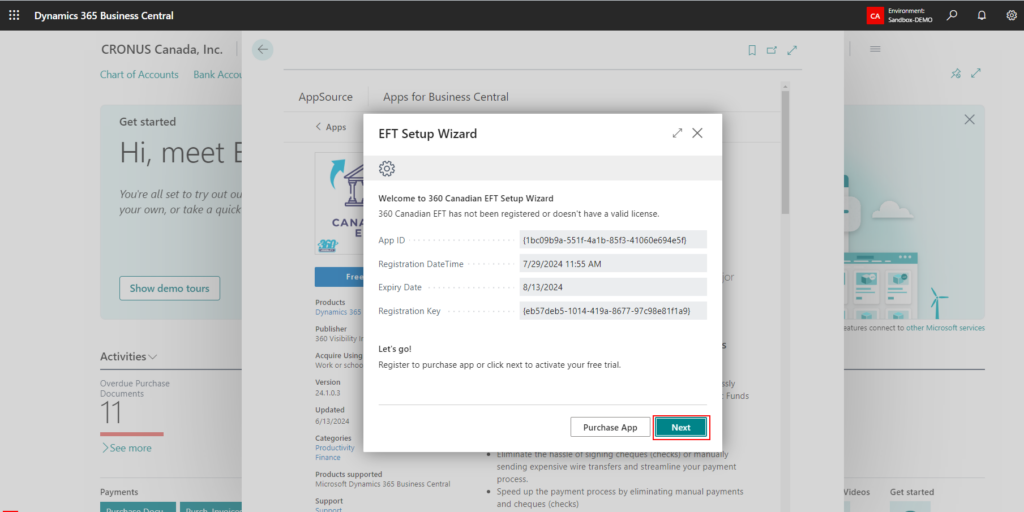Go back with the round arrow button
1024x512 pixels.
(263, 50)
